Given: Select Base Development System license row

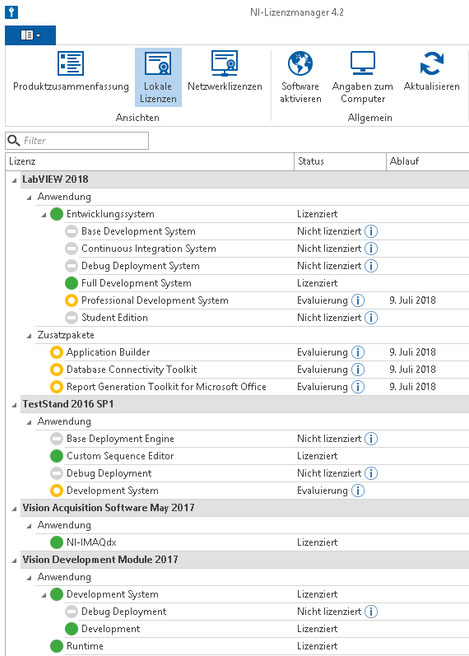Looking at the screenshot, I should pyautogui.click(x=266, y=231).
